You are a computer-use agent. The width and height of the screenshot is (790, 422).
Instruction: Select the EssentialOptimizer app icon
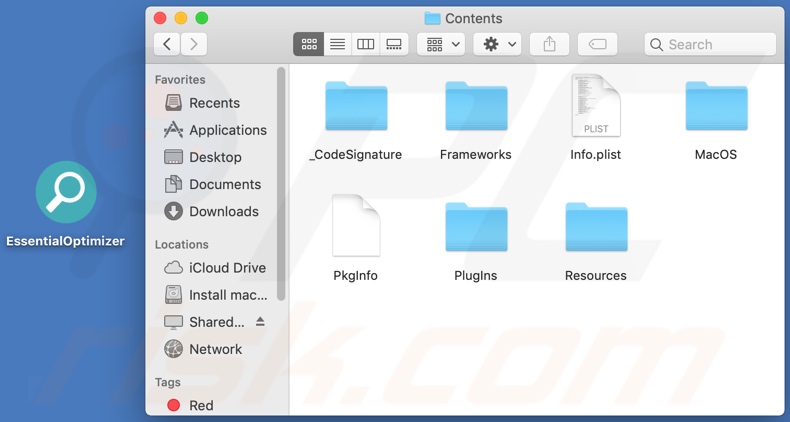65,192
